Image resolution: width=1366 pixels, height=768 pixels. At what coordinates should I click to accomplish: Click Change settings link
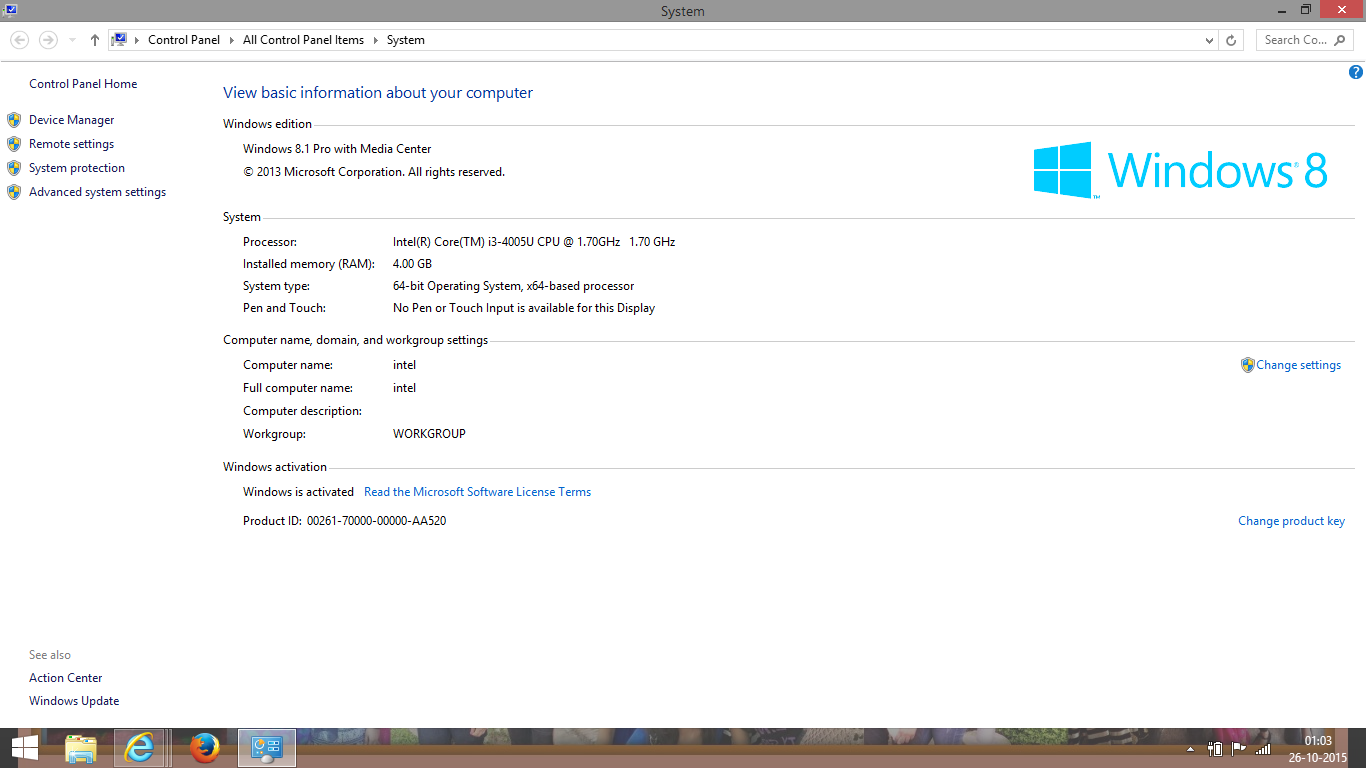click(1298, 365)
